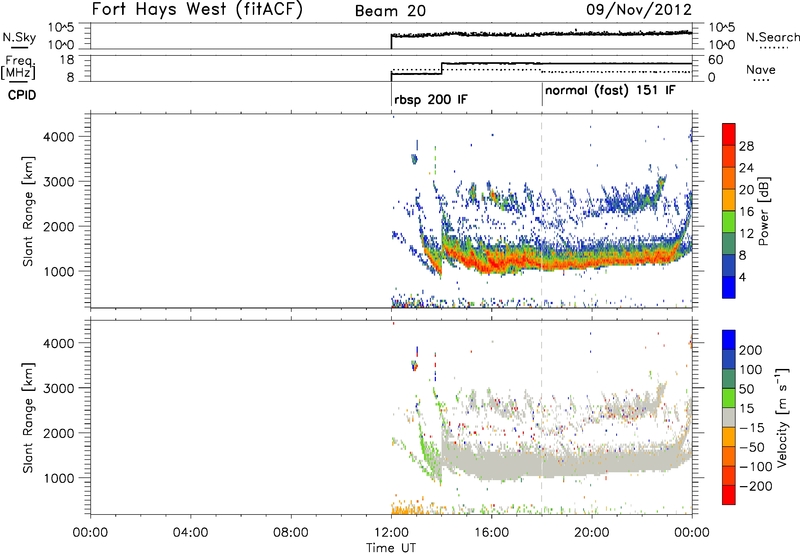The height and width of the screenshot is (554, 800).
Task: Click the 'N.Sky' legend label
Action: tap(19, 37)
